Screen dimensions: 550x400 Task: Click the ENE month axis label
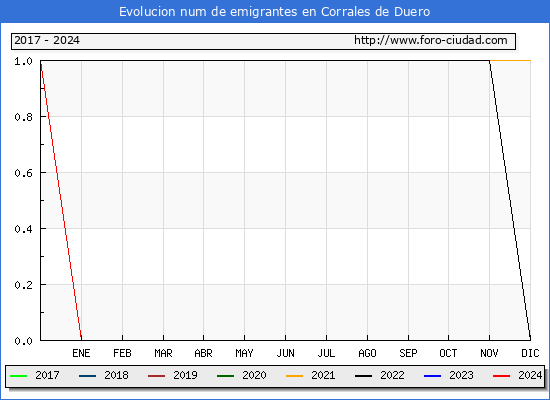81,353
